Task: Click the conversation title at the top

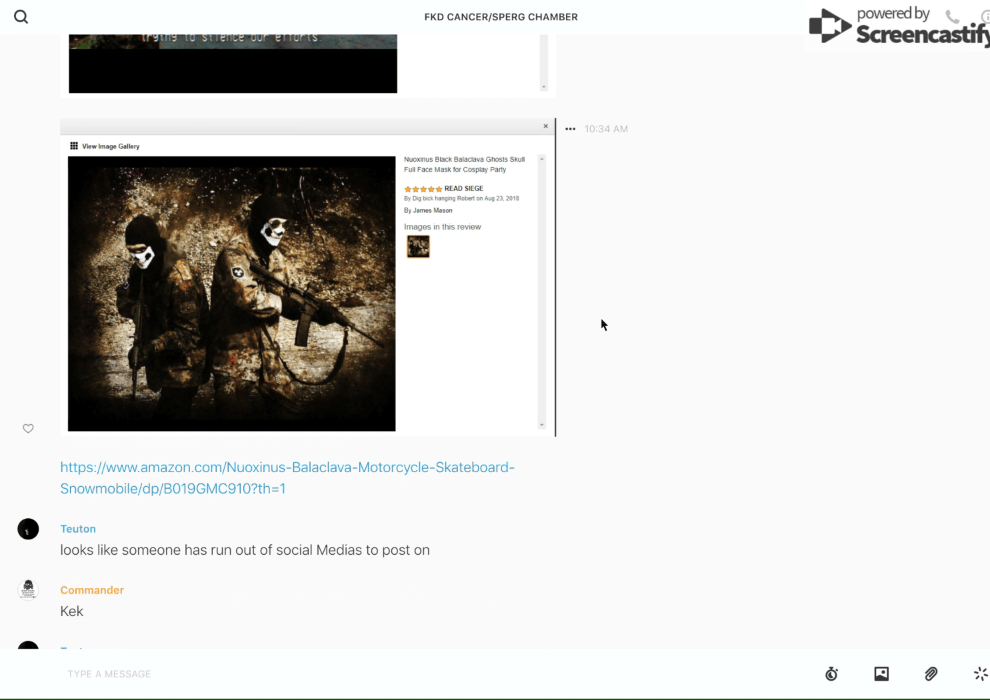Action: point(500,17)
